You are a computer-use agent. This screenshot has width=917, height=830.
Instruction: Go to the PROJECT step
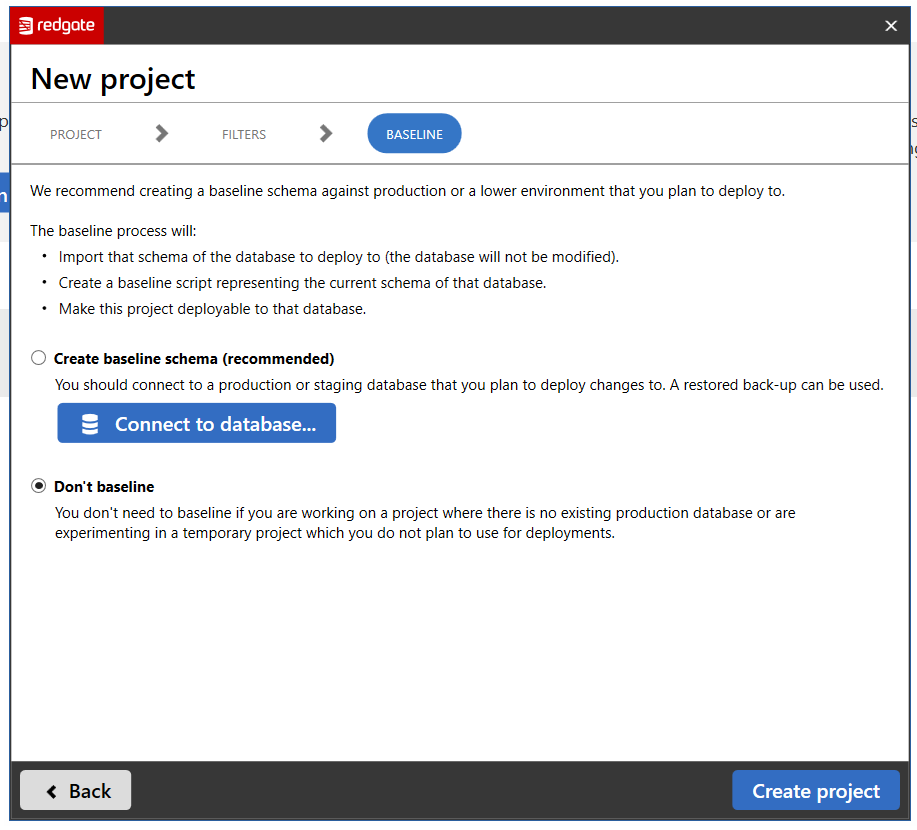[x=76, y=134]
